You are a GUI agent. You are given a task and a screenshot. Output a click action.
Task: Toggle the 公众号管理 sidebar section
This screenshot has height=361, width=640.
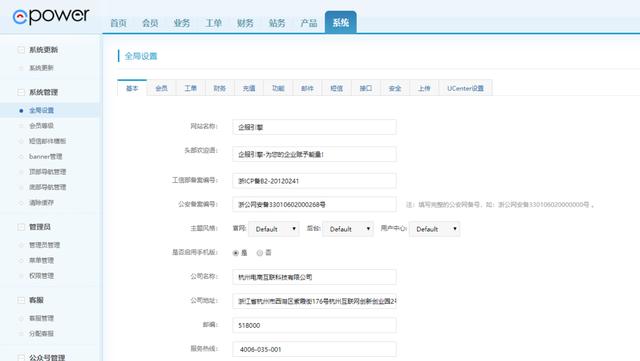[x=41, y=358]
